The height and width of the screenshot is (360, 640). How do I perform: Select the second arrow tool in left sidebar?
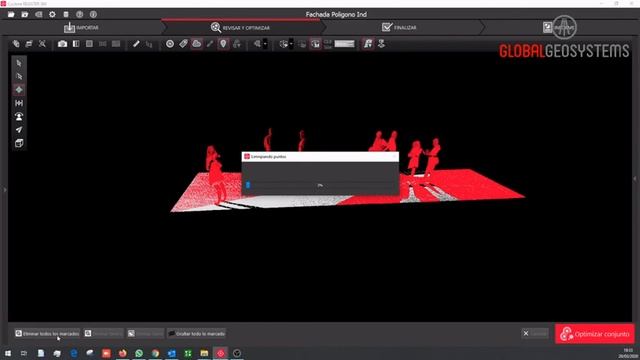click(x=19, y=76)
